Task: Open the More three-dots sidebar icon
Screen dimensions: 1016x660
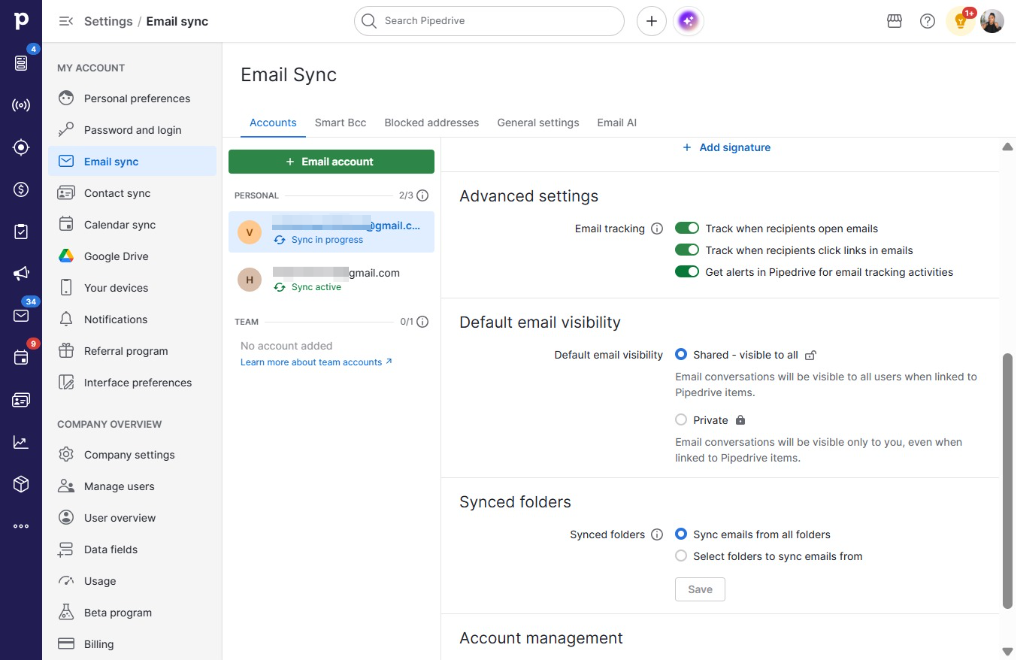Action: (x=21, y=526)
